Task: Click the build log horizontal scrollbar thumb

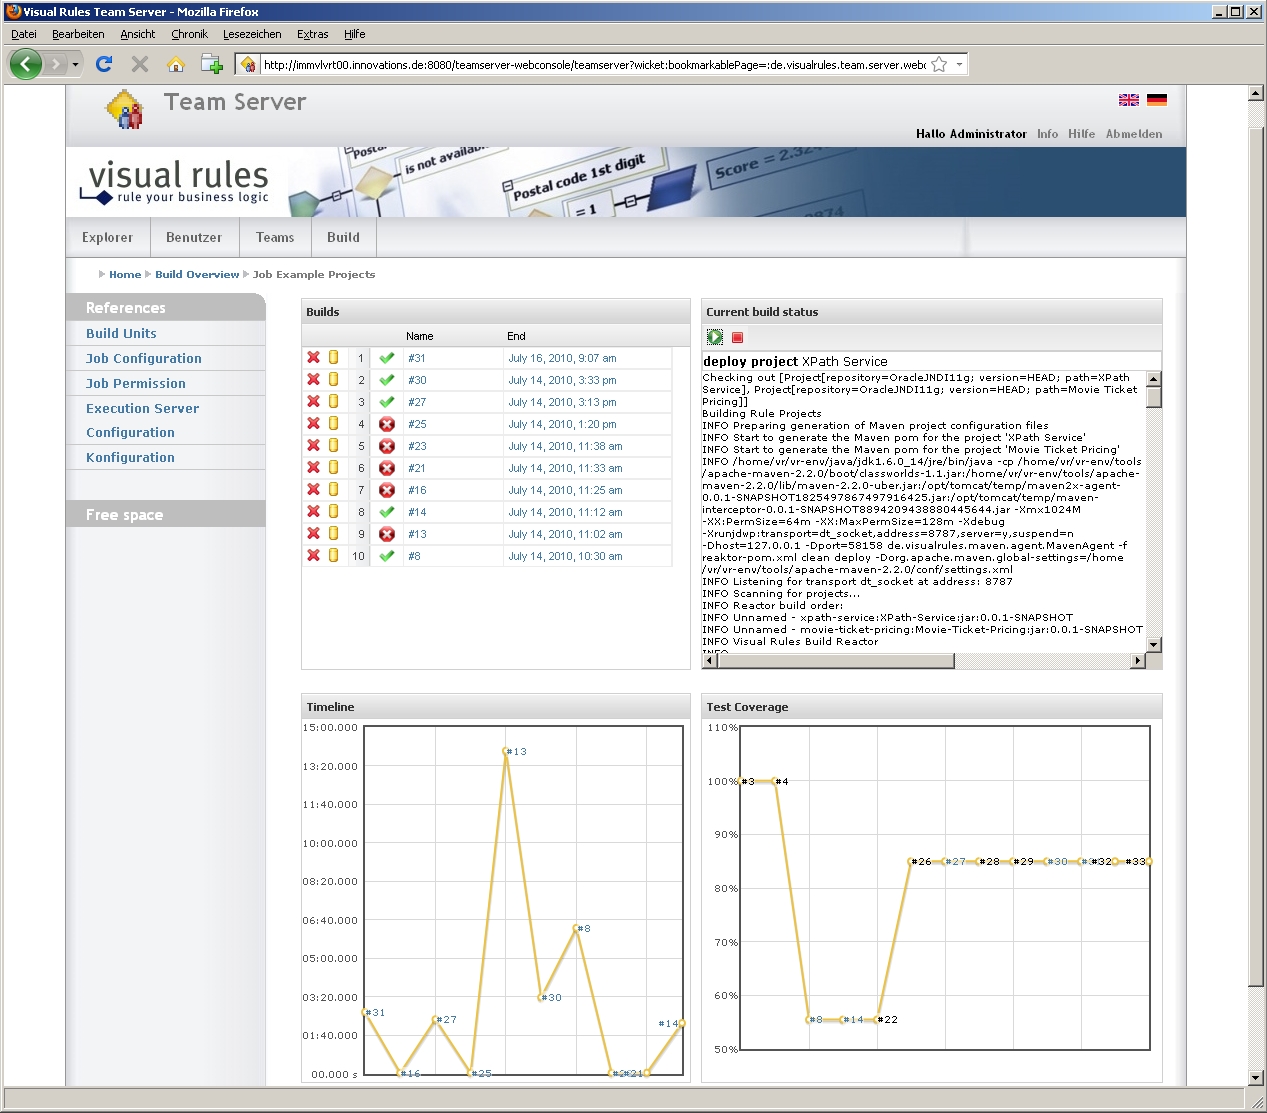Action: coord(836,660)
